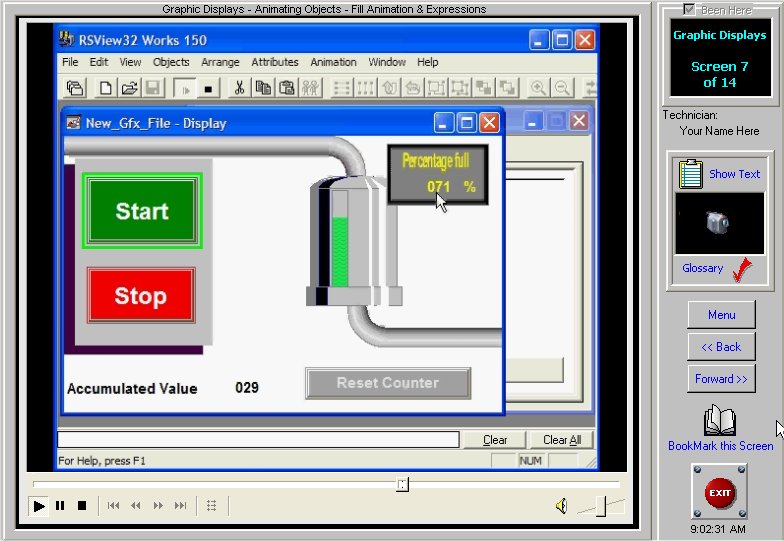Click the Menu navigation button
Image resolution: width=784 pixels, height=541 pixels.
click(x=721, y=314)
